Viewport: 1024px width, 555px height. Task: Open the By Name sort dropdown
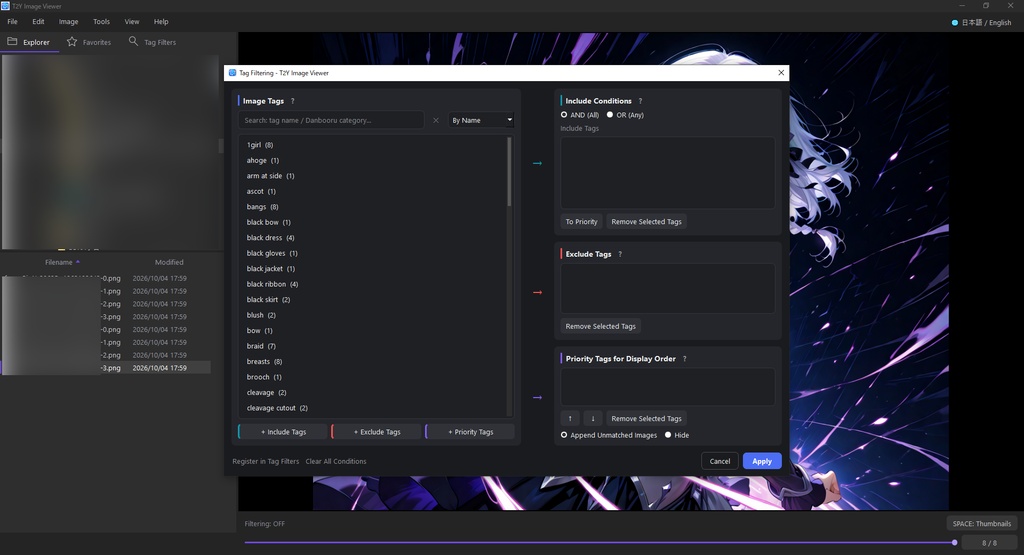click(481, 120)
